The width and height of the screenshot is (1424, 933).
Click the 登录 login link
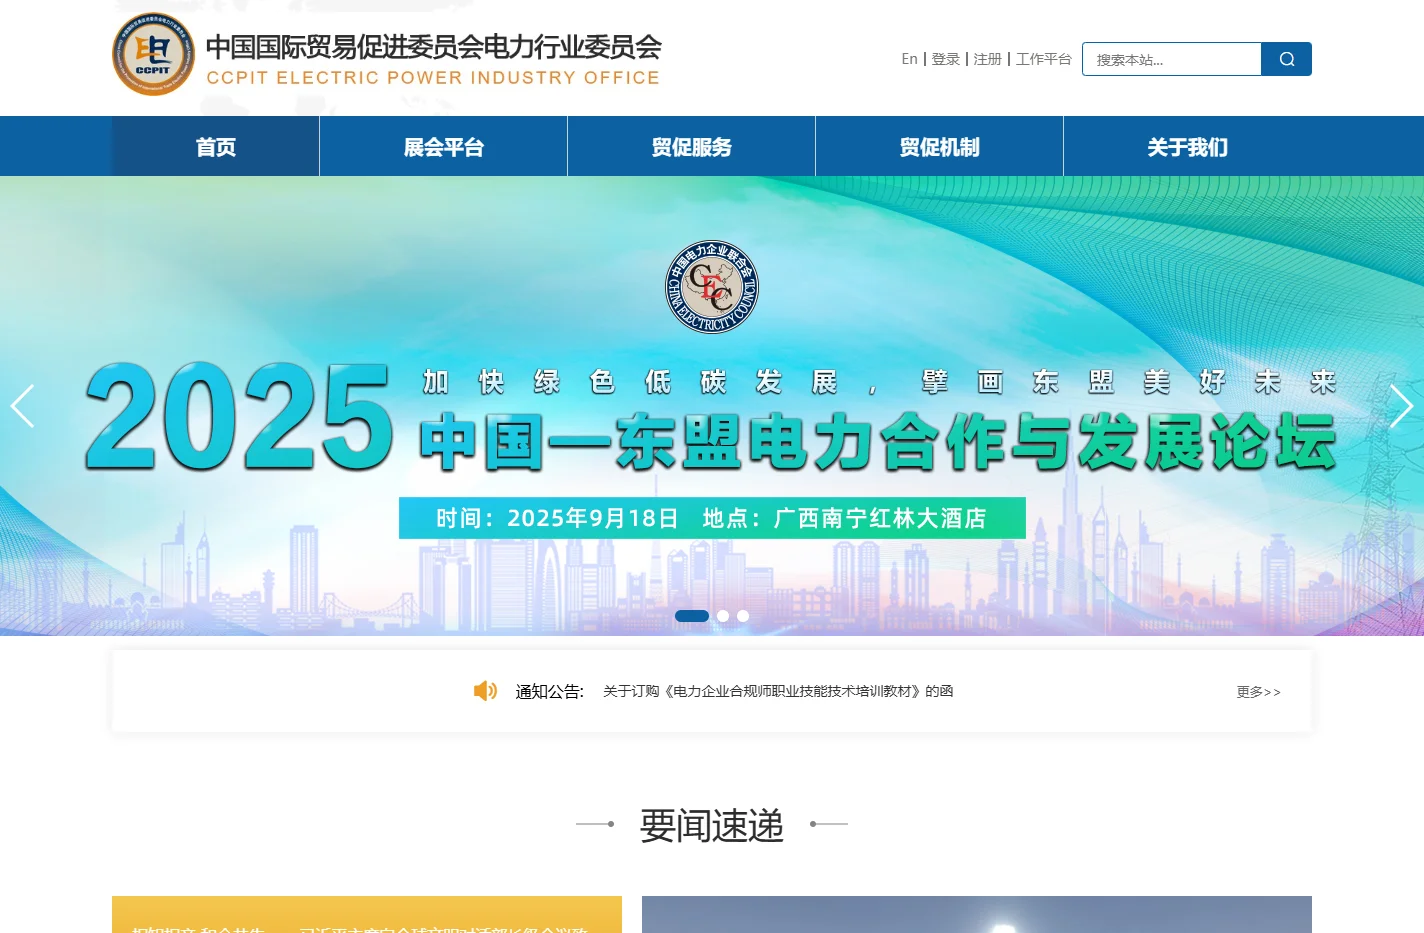click(946, 59)
